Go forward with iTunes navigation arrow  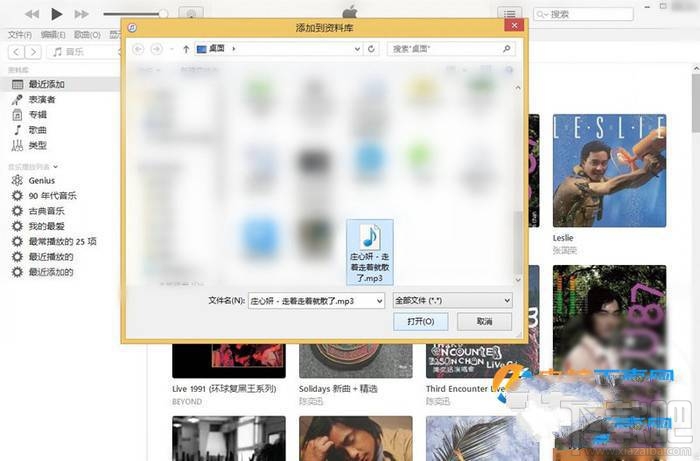(33, 52)
